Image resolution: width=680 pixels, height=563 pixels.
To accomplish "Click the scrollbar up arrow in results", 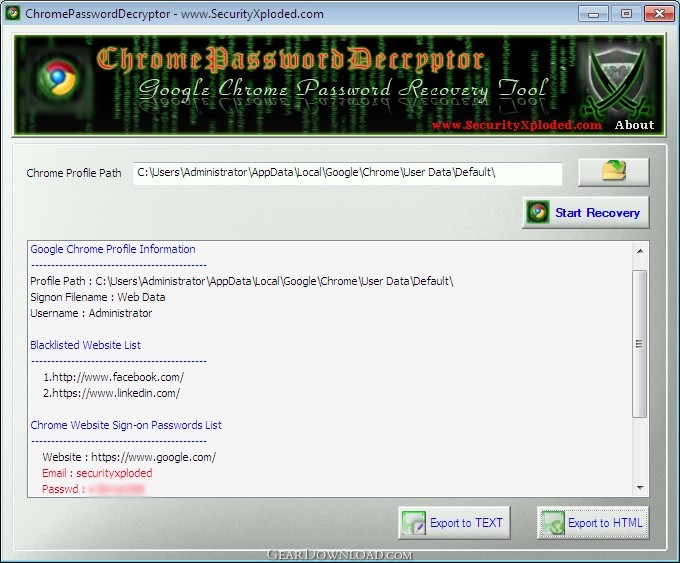I will point(640,251).
